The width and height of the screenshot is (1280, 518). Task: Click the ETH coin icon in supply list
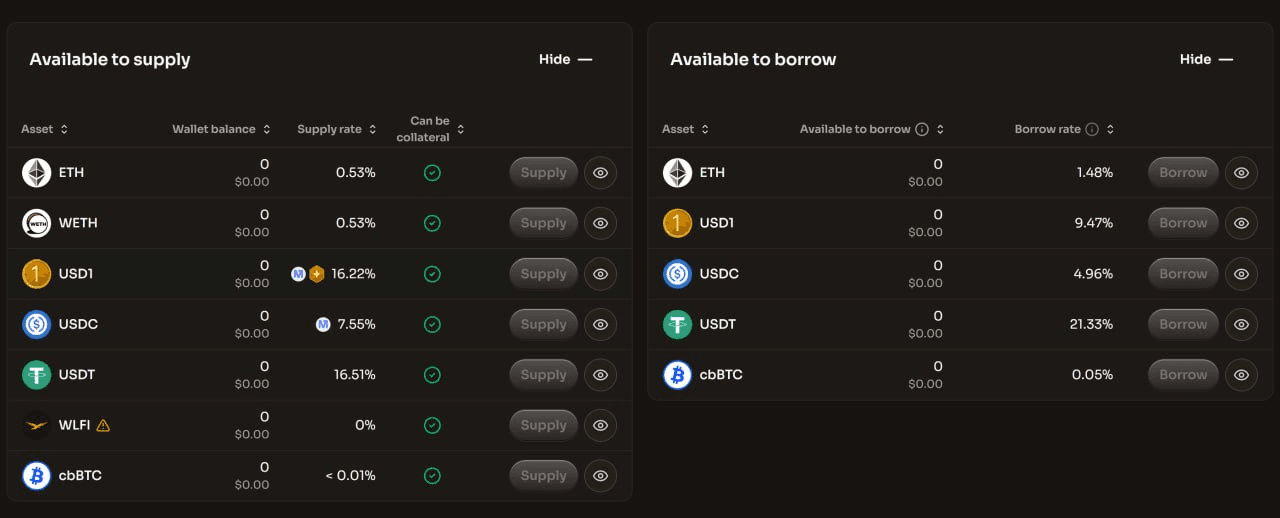(x=37, y=173)
